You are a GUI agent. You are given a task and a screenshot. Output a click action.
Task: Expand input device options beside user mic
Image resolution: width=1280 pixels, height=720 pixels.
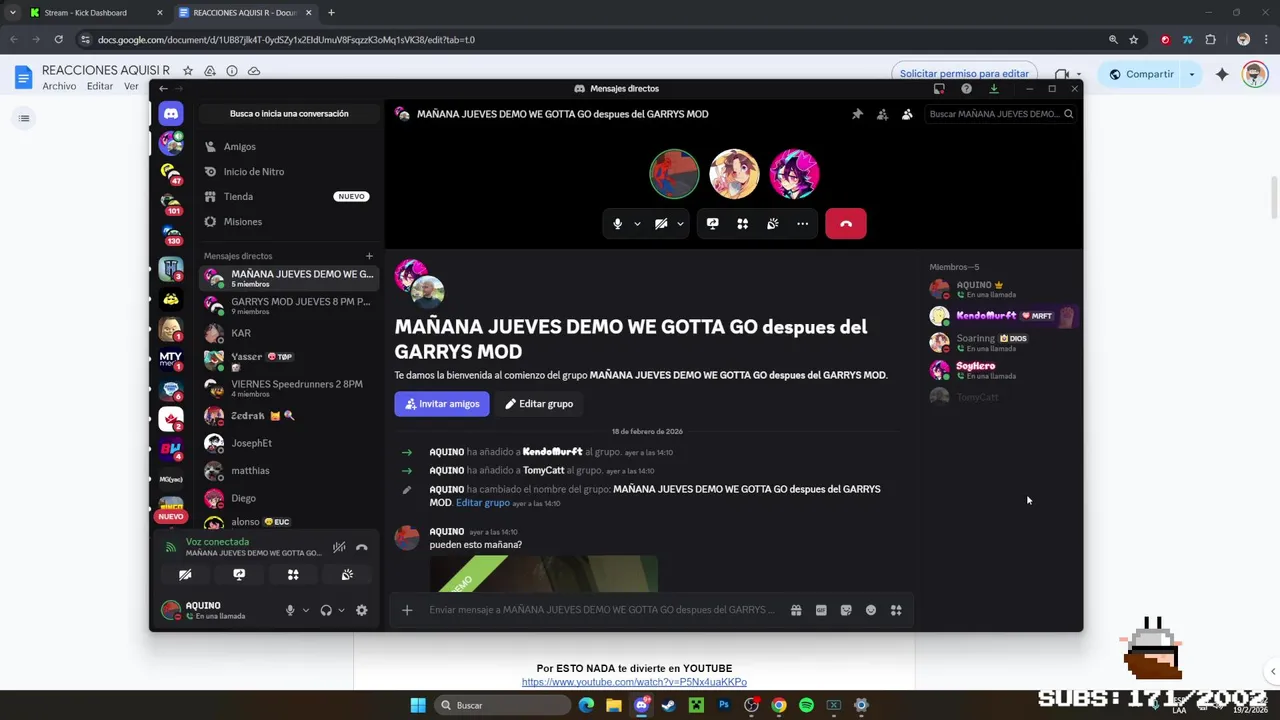tap(305, 610)
